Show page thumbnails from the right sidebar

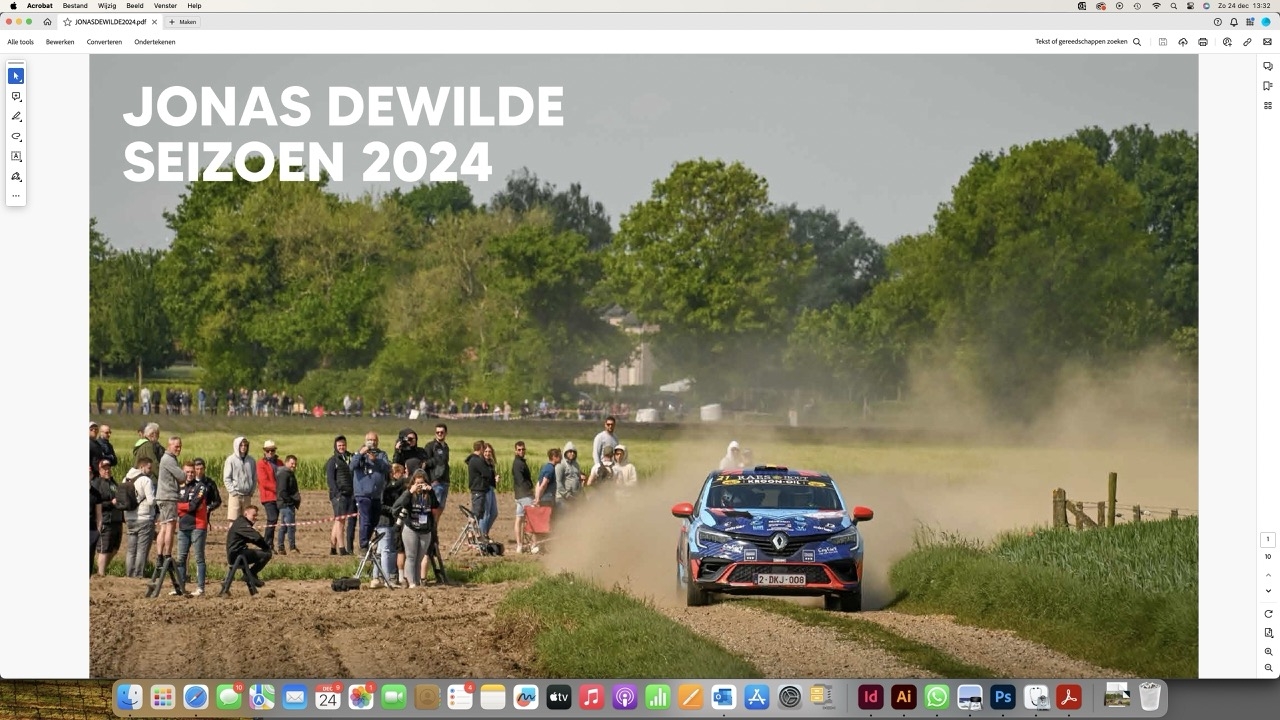pos(1267,103)
